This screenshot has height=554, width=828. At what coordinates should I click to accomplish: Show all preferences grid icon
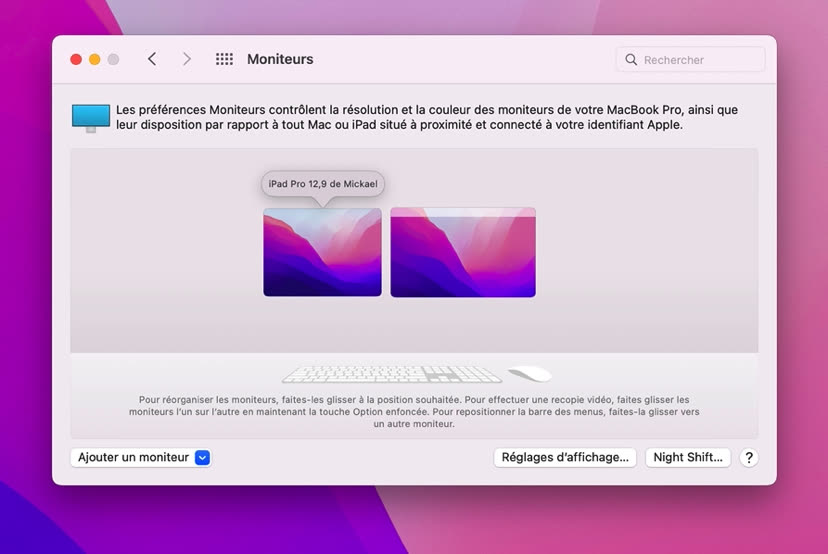click(224, 59)
